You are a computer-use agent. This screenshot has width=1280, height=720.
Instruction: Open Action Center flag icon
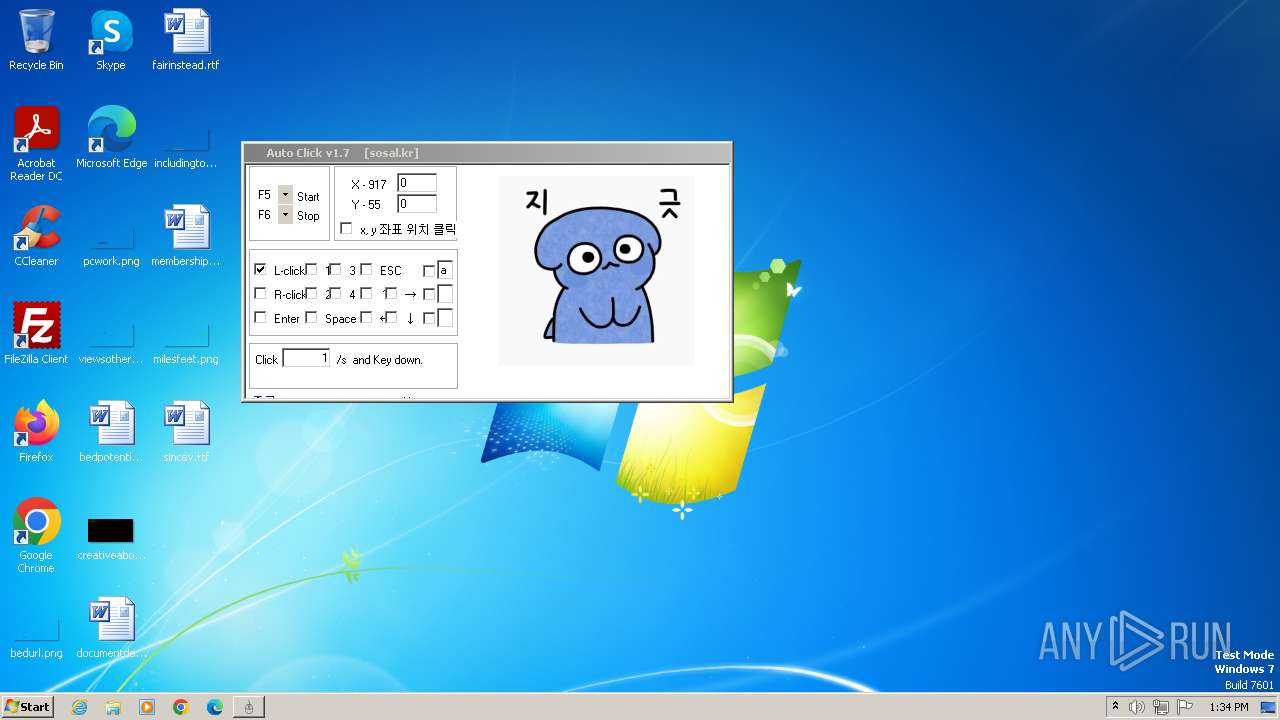pyautogui.click(x=1185, y=707)
